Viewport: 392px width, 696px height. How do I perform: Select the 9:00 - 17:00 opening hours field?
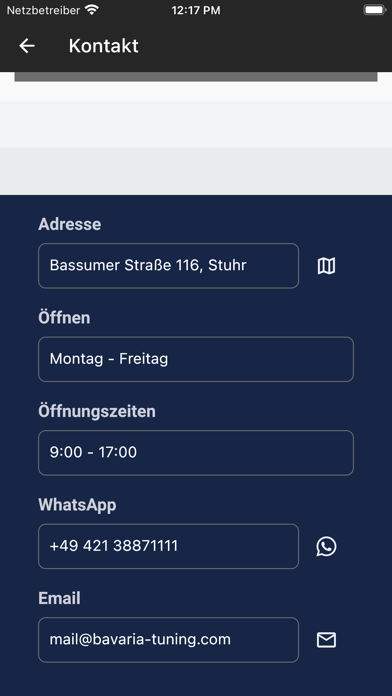[x=196, y=453]
